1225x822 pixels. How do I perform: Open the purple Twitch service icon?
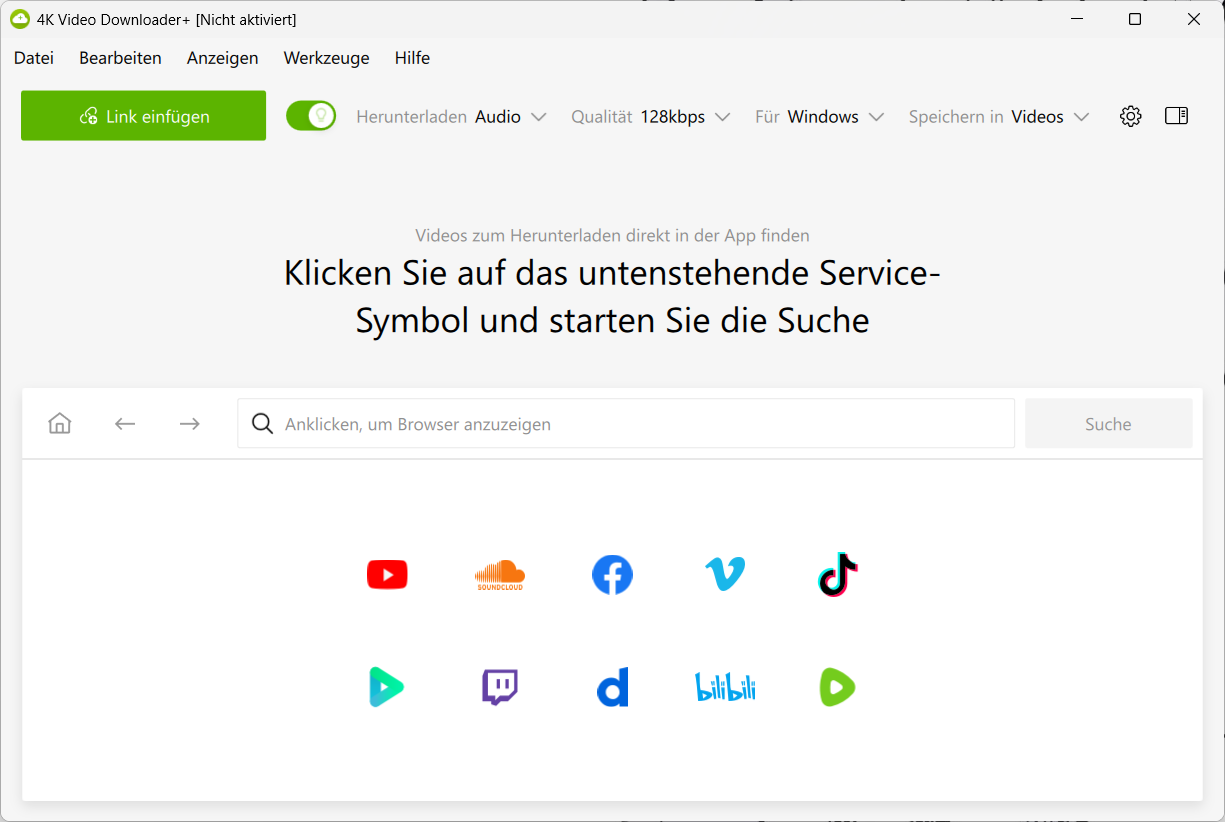[500, 688]
